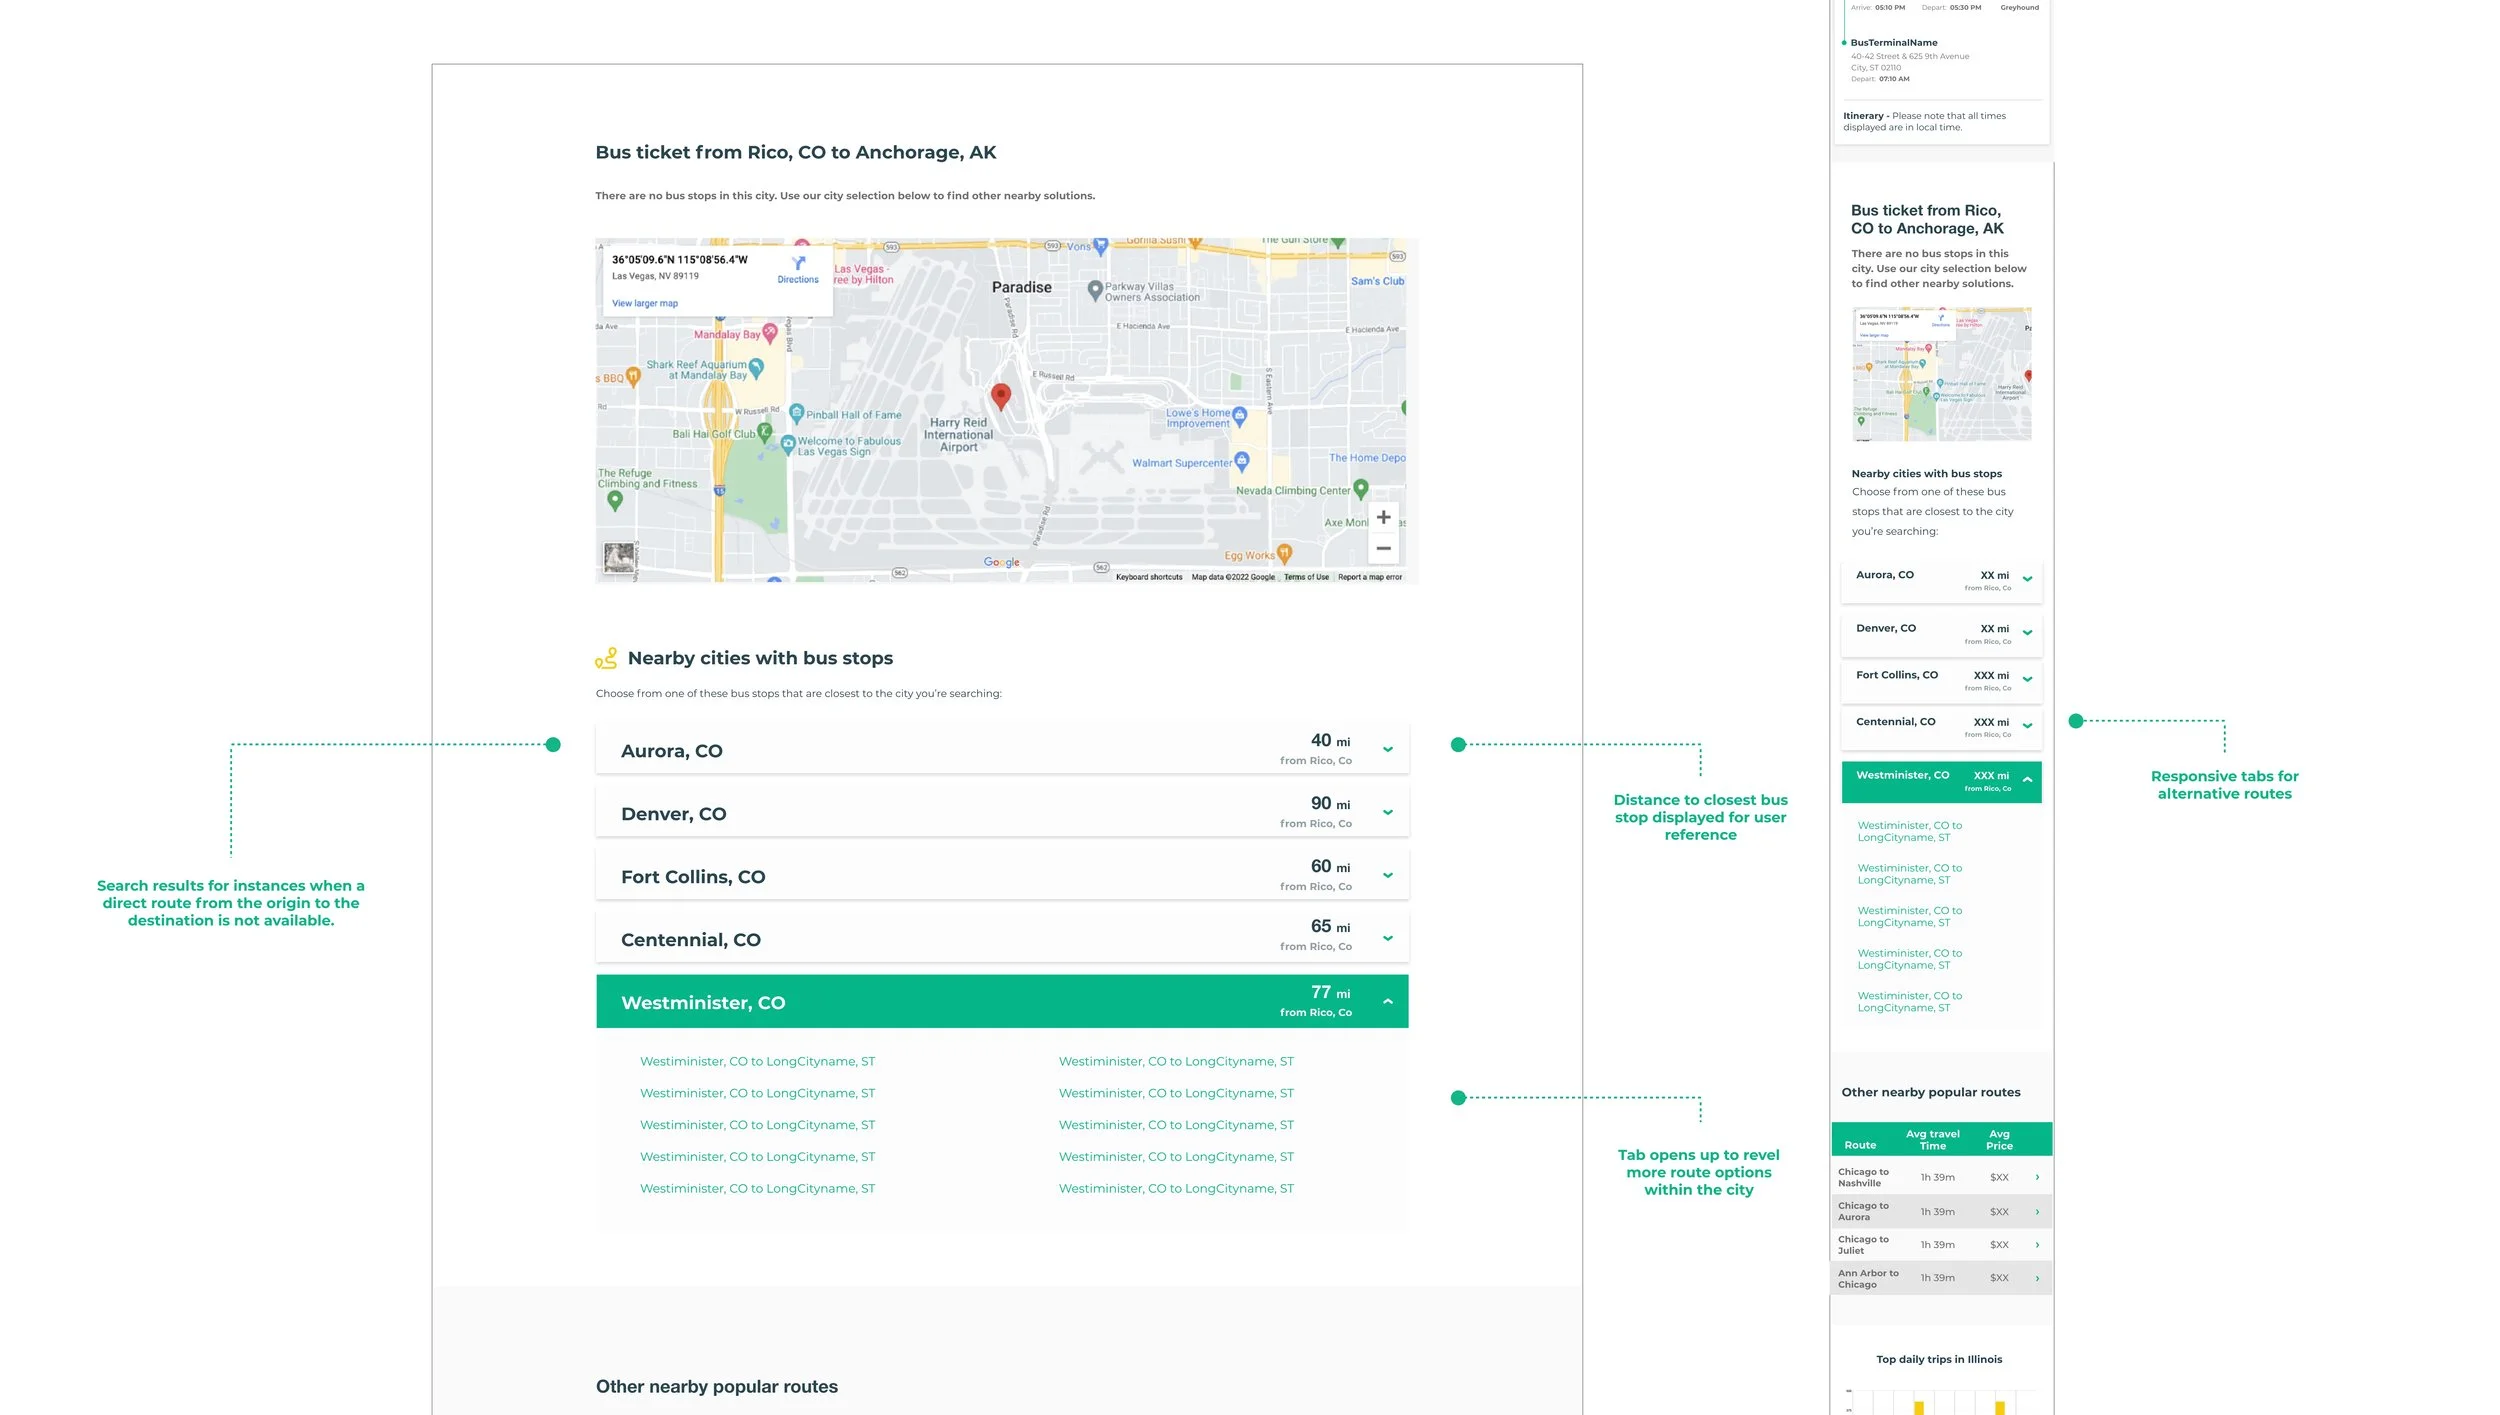2500x1415 pixels.
Task: Open first Westiminister to LongCityname route link
Action: coord(757,1061)
